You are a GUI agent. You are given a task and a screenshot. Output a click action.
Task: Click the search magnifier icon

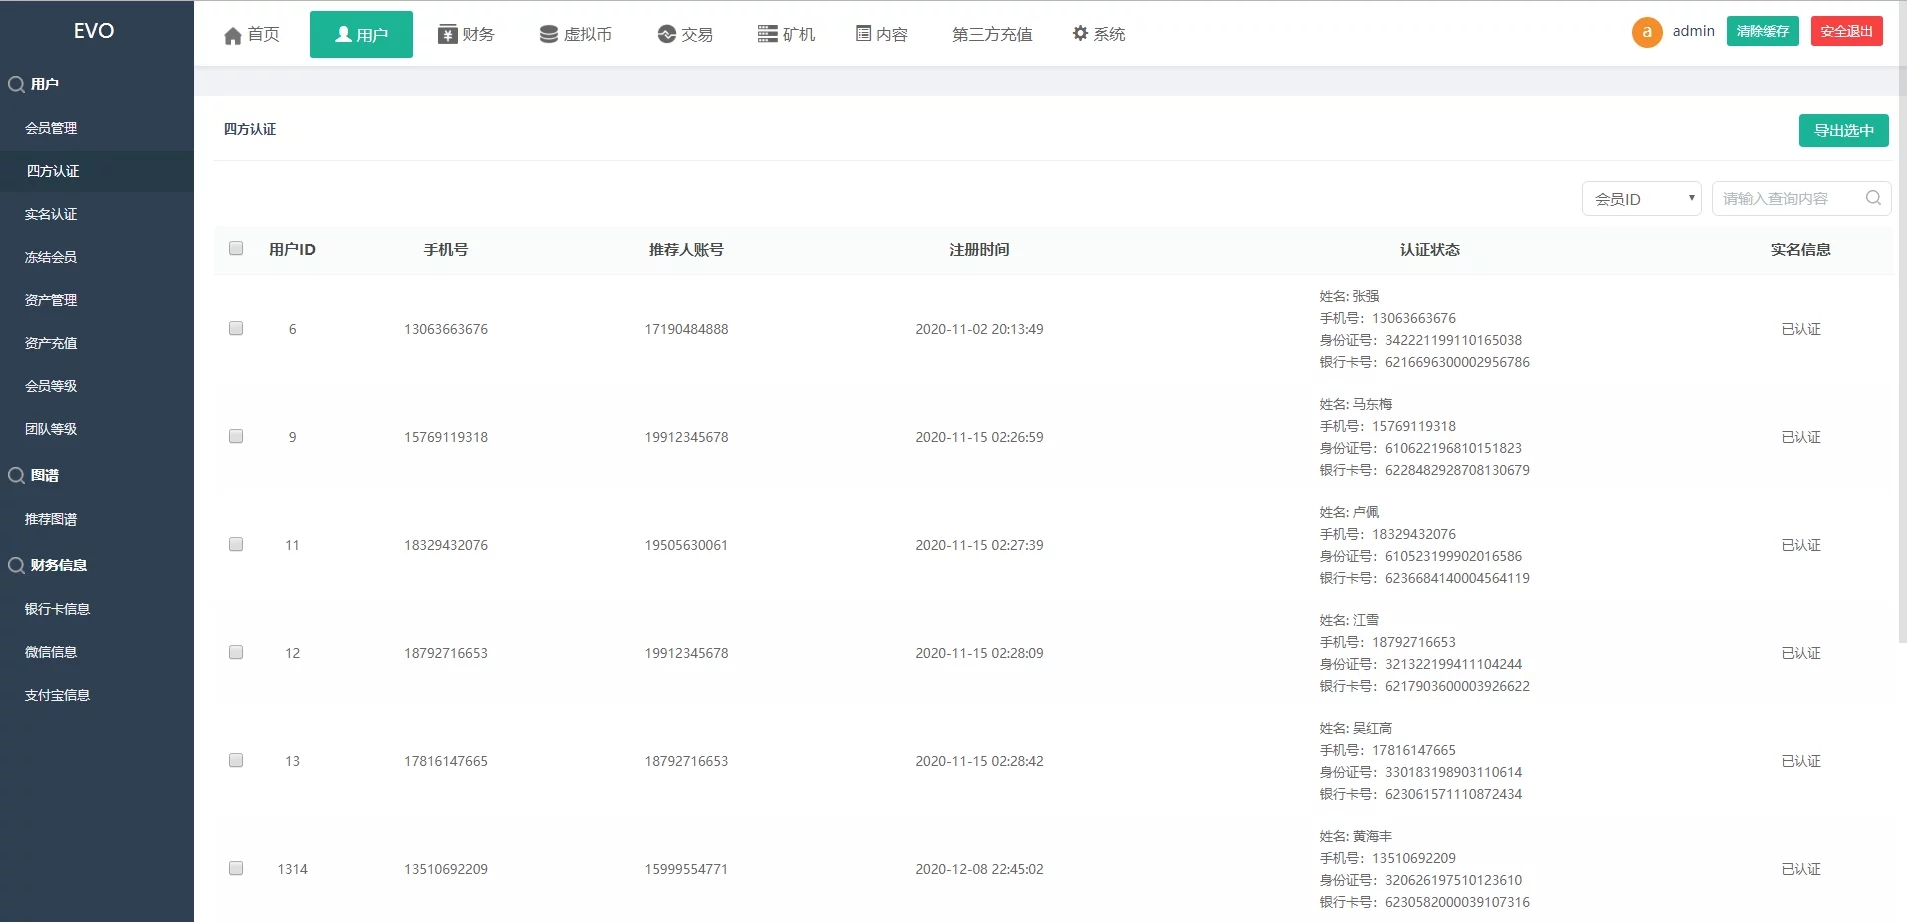click(1873, 198)
